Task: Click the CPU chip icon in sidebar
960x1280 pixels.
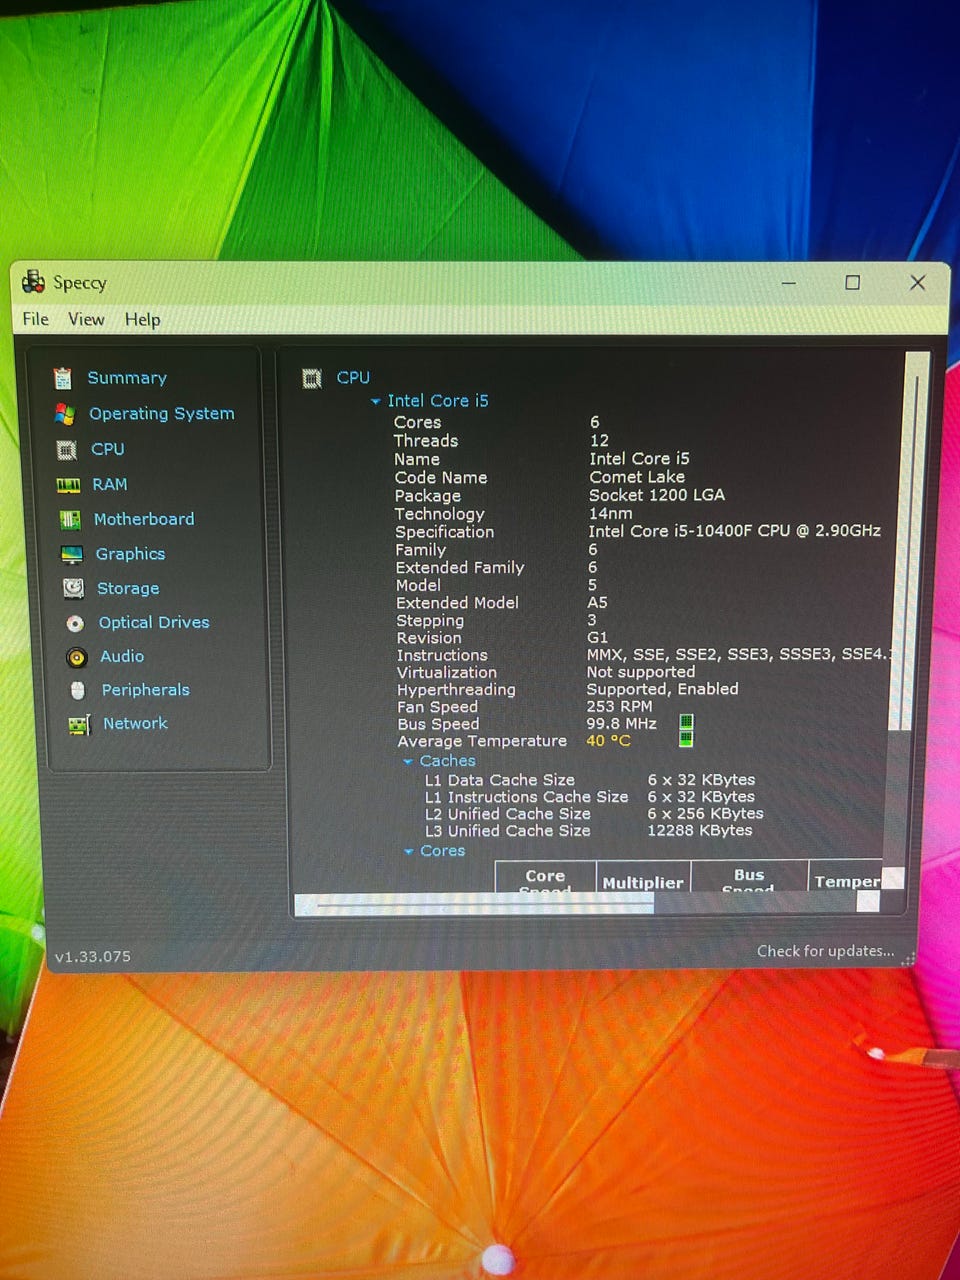Action: click(x=67, y=450)
